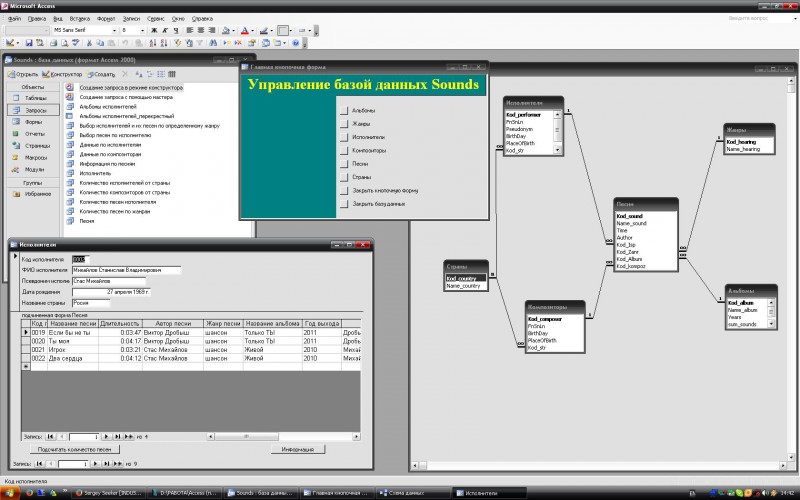The width and height of the screenshot is (800, 500).
Task: Click the font color A swatch
Action: [244, 31]
